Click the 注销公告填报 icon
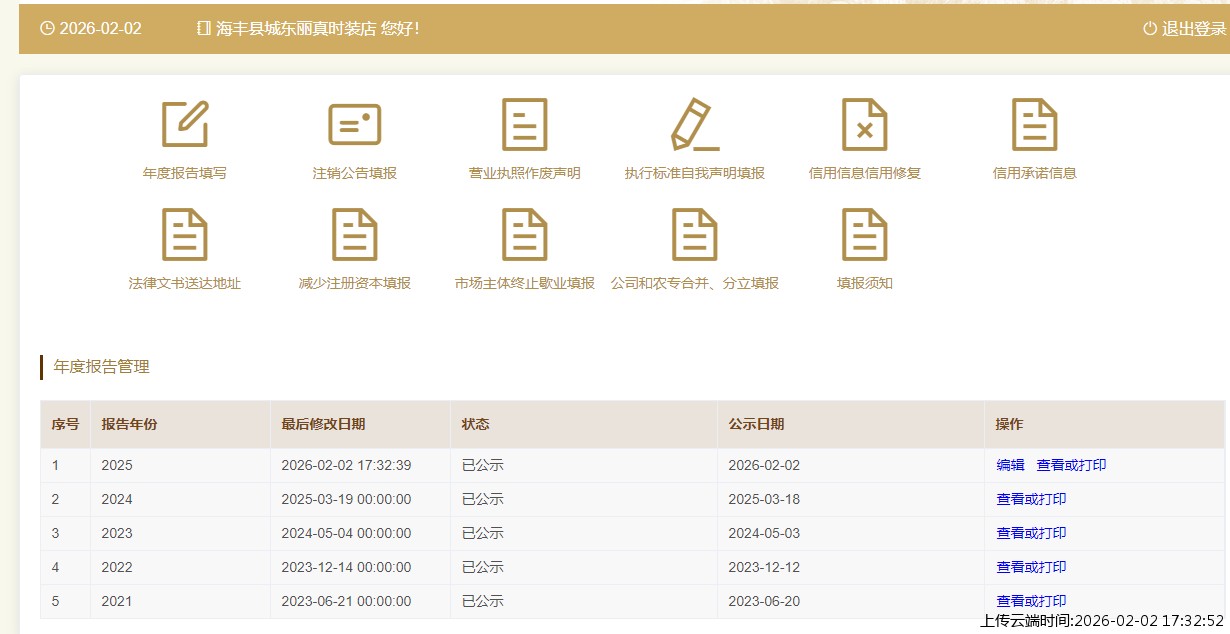1230x634 pixels. pos(355,125)
